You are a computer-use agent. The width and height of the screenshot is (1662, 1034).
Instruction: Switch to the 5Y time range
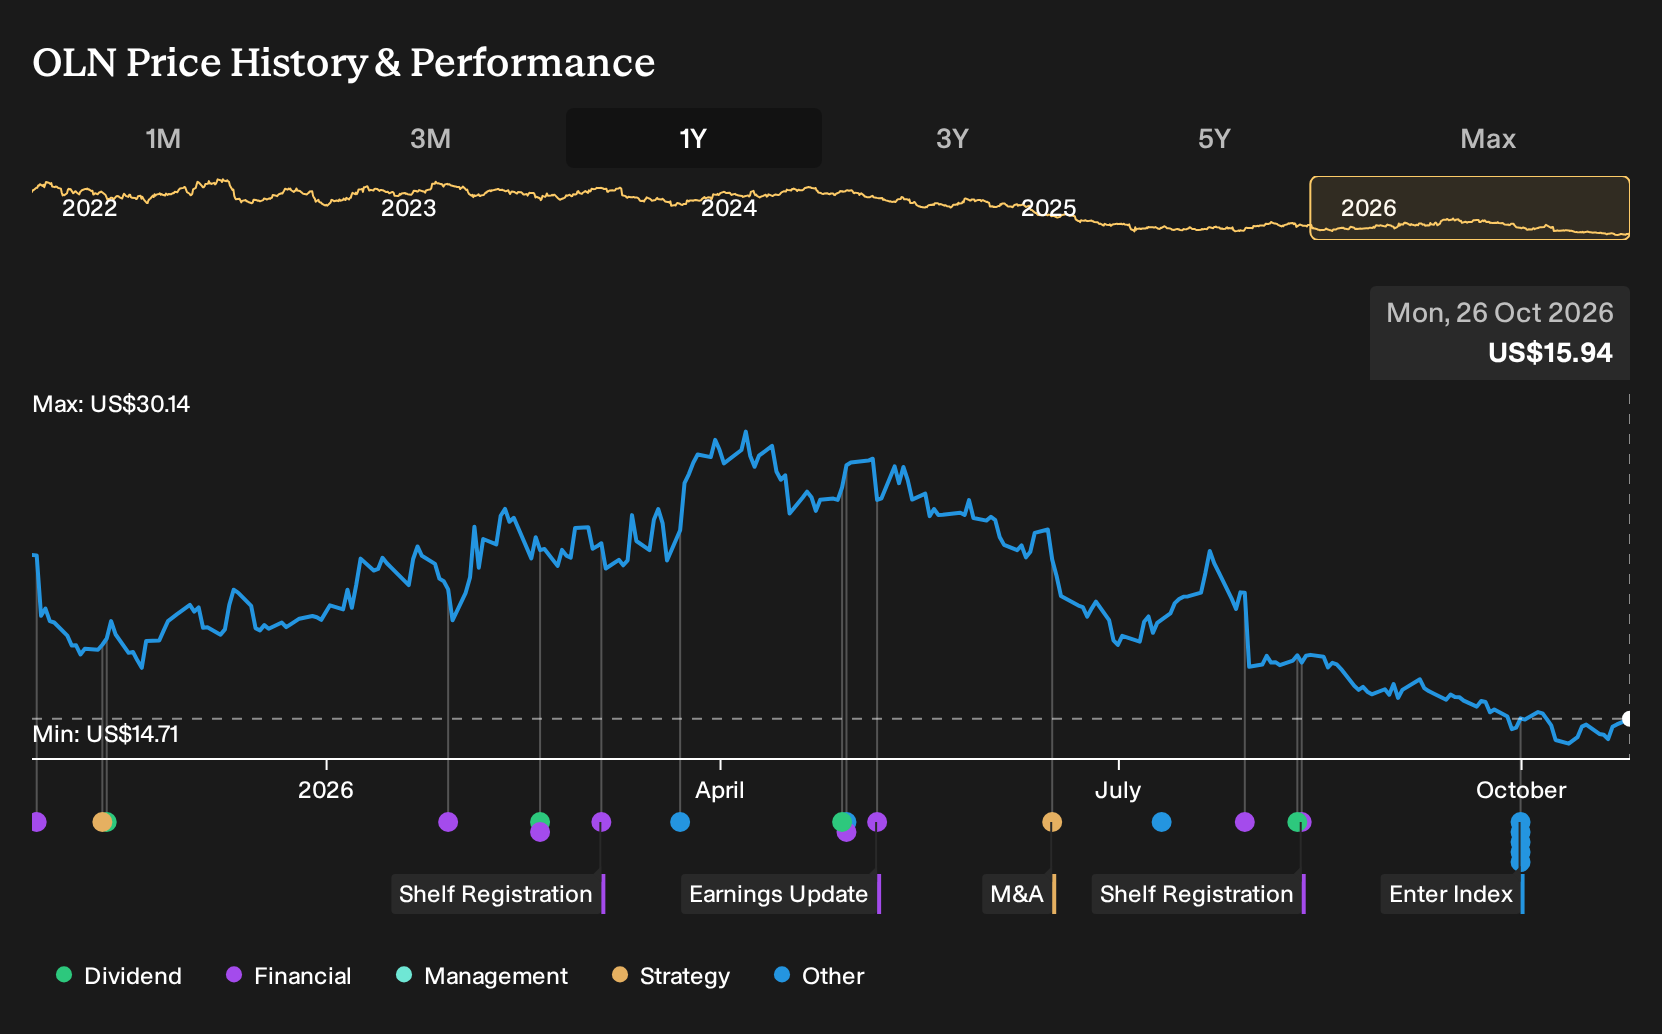click(x=1214, y=138)
